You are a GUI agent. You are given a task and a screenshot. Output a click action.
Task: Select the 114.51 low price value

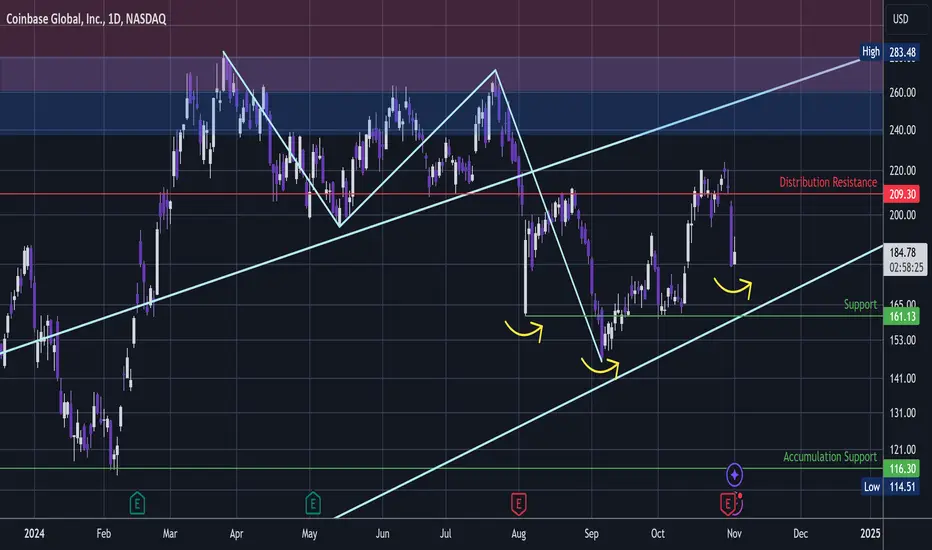902,486
